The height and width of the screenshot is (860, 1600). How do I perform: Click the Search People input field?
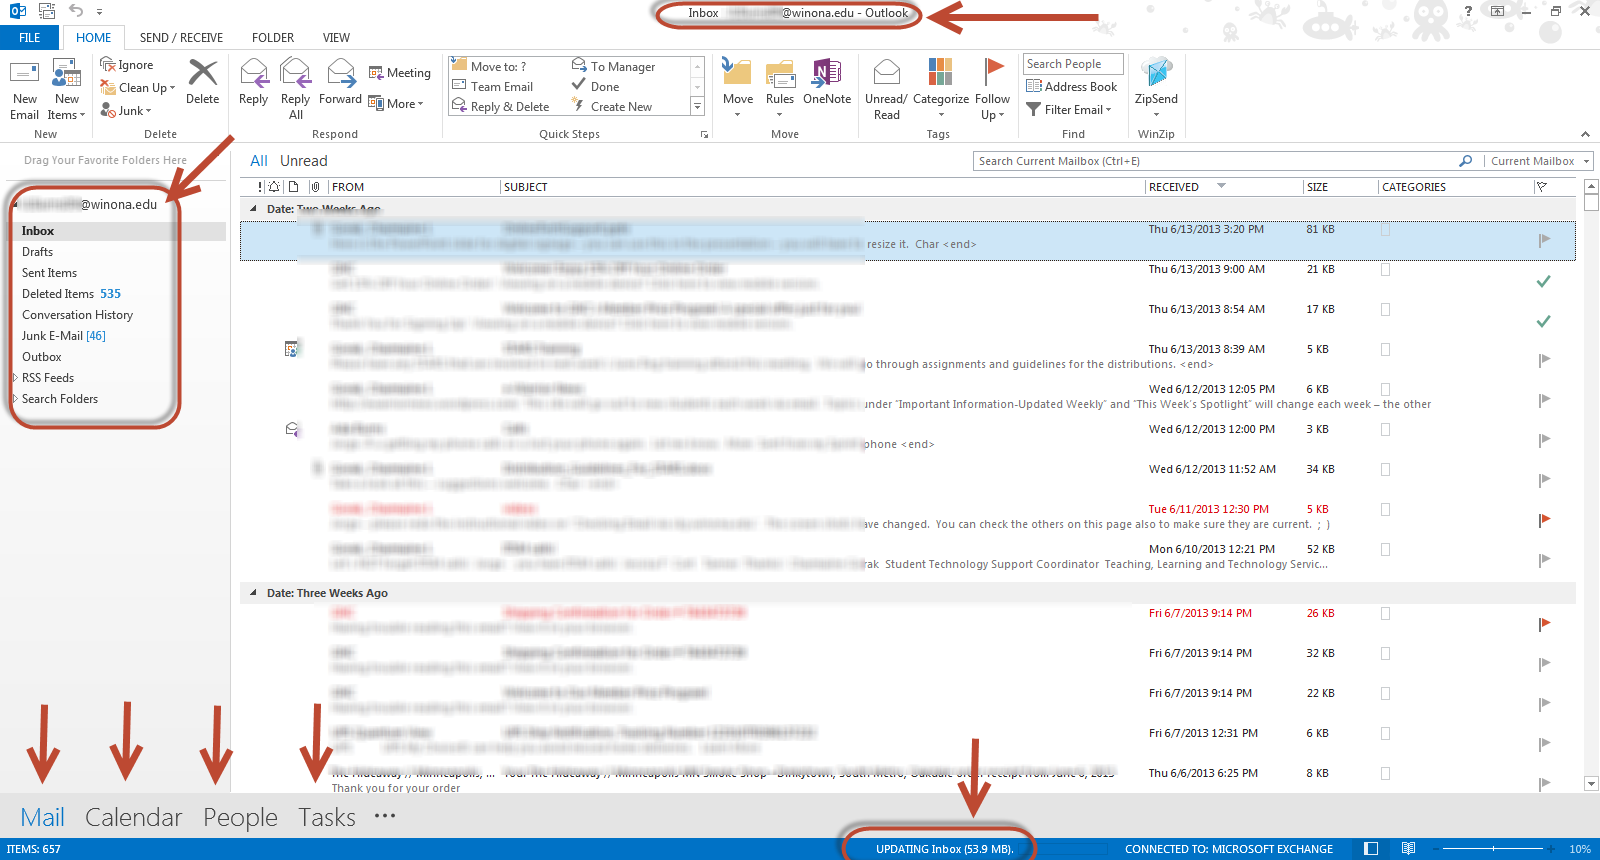[x=1072, y=64]
